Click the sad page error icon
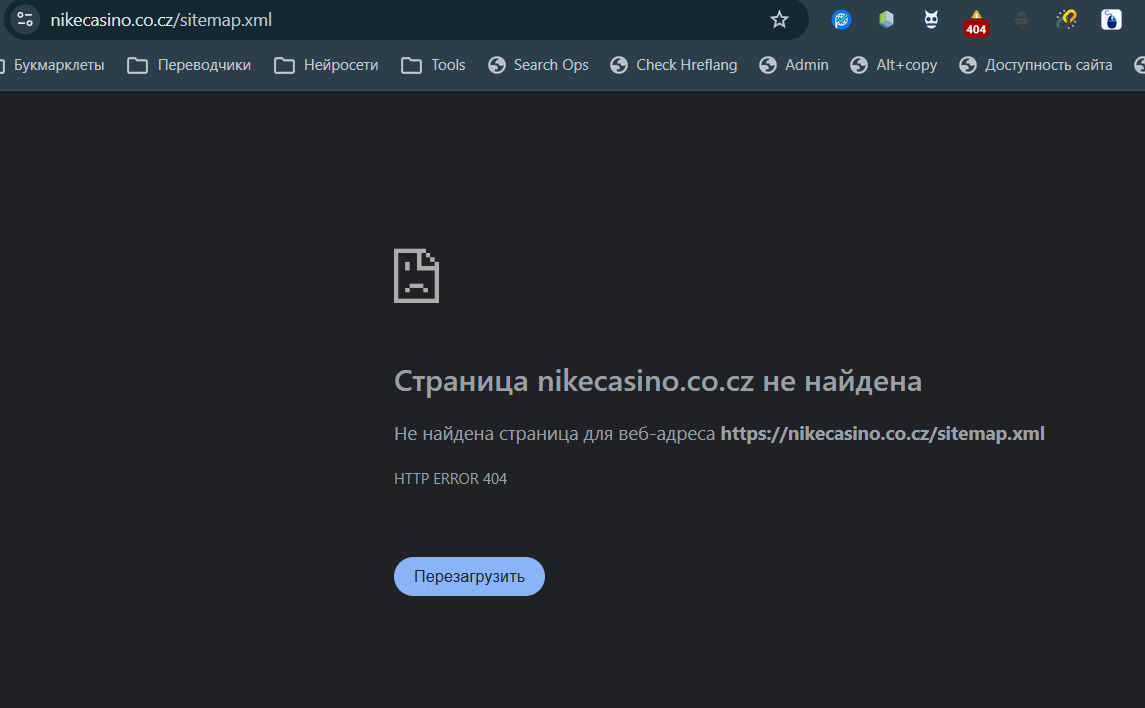The width and height of the screenshot is (1145, 708). coord(416,276)
